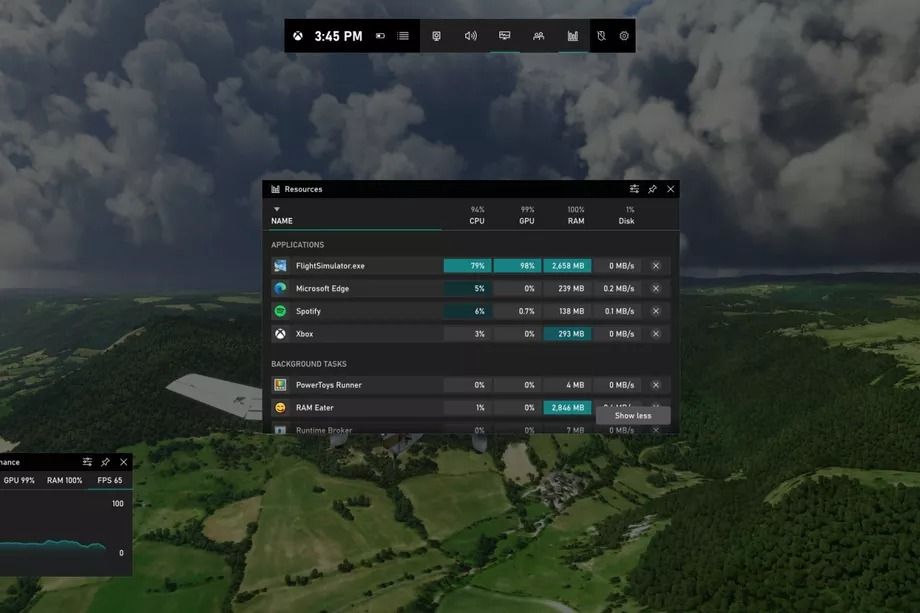Click sort arrow above NAME column
The height and width of the screenshot is (613, 920).
click(277, 209)
